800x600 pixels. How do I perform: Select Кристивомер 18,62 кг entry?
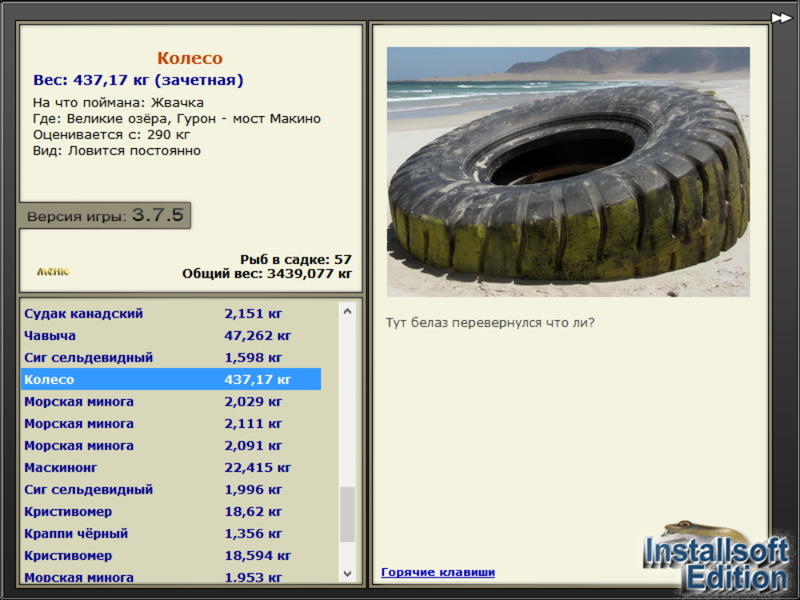pos(171,511)
